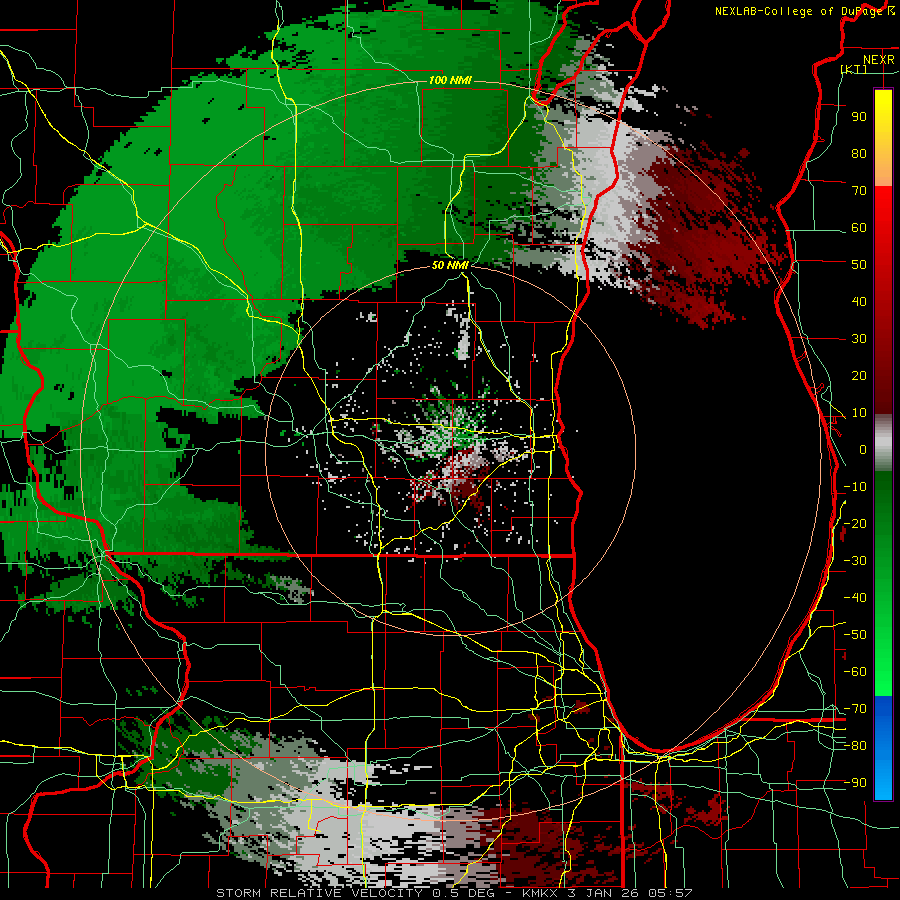Click the -40 value on the velocity scale
The image size is (900, 900).
pyautogui.click(x=855, y=598)
